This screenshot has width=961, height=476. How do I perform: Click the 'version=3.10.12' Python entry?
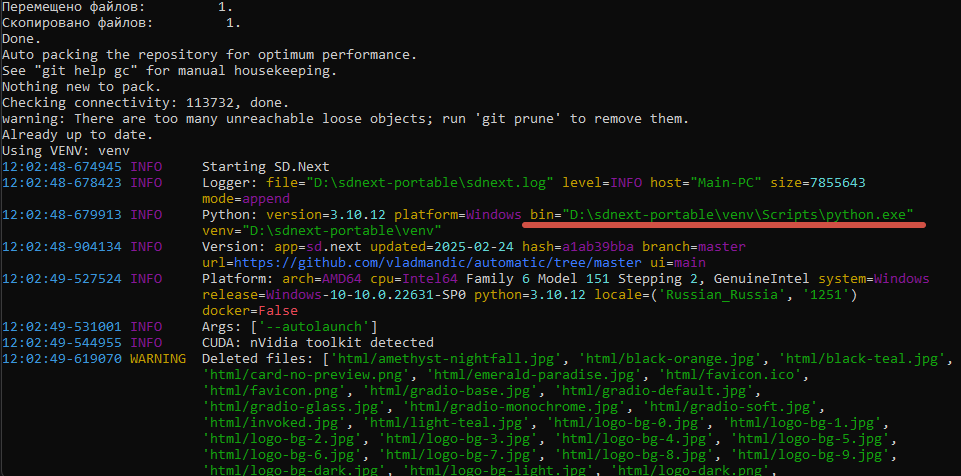click(x=325, y=214)
